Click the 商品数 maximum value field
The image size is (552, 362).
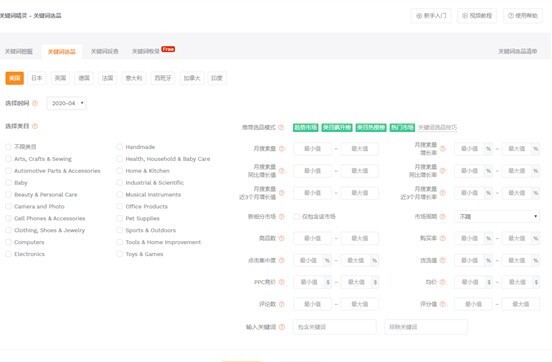[x=360, y=238]
